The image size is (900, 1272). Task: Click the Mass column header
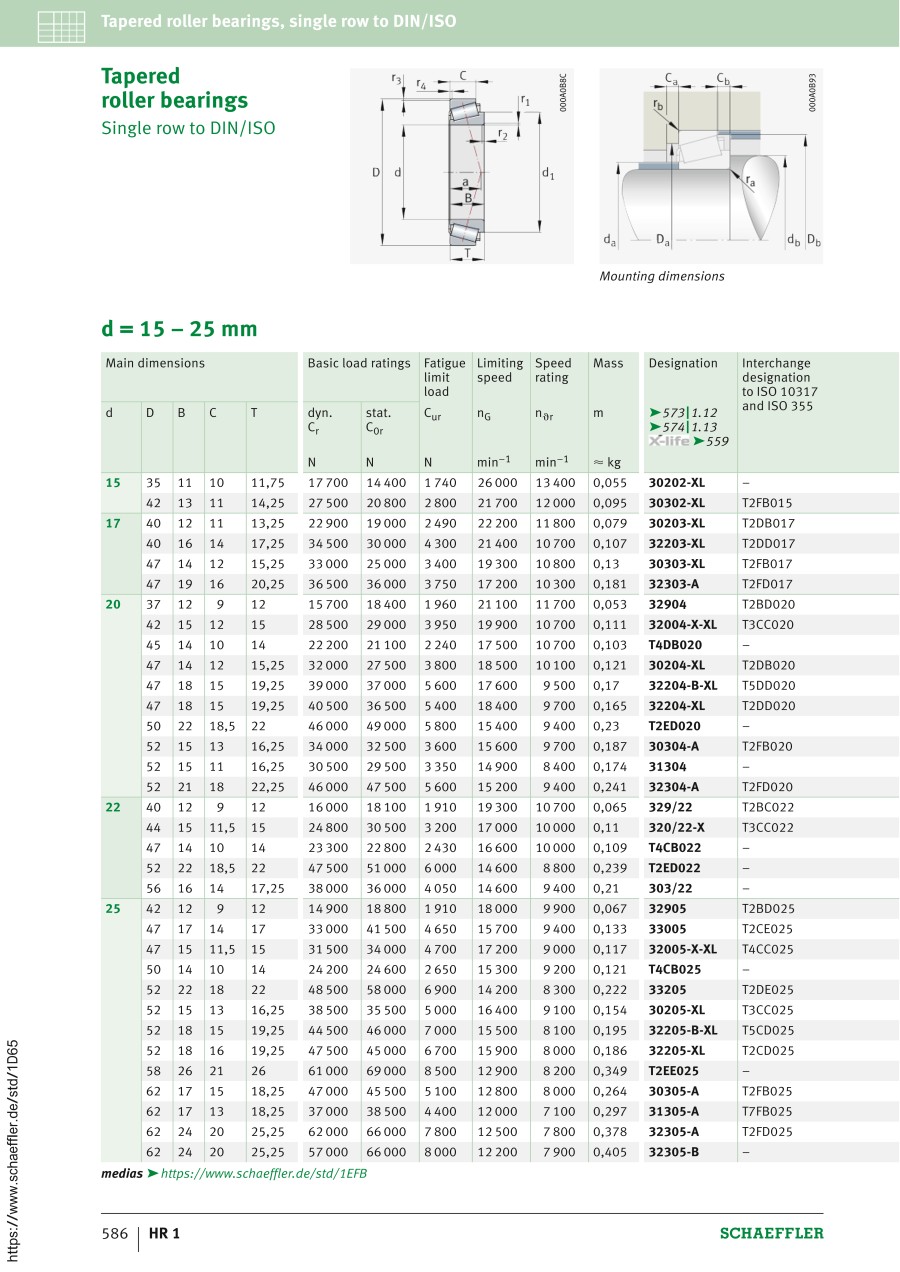(x=608, y=364)
